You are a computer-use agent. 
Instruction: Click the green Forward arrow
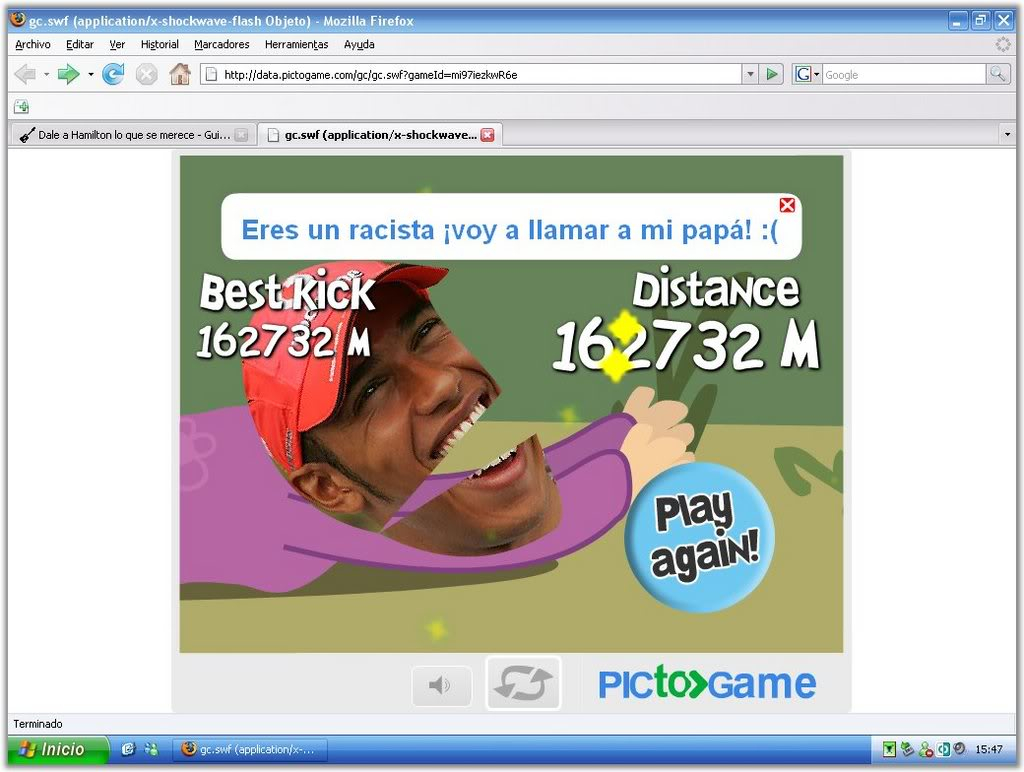(x=67, y=74)
